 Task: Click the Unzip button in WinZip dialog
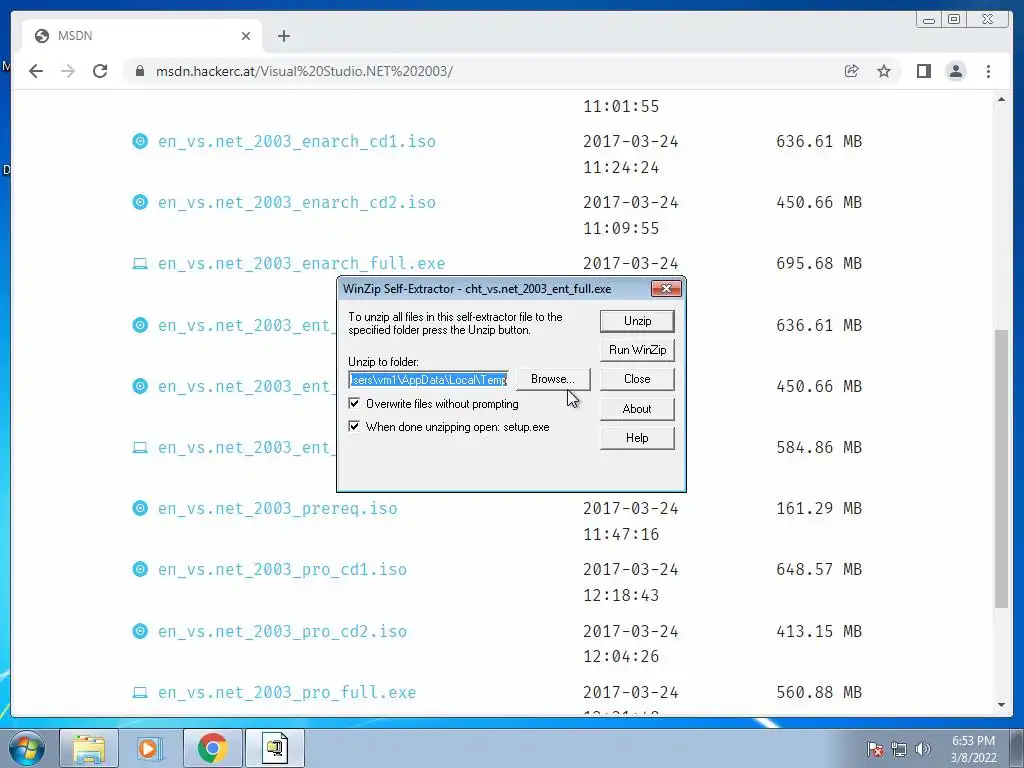pos(637,321)
